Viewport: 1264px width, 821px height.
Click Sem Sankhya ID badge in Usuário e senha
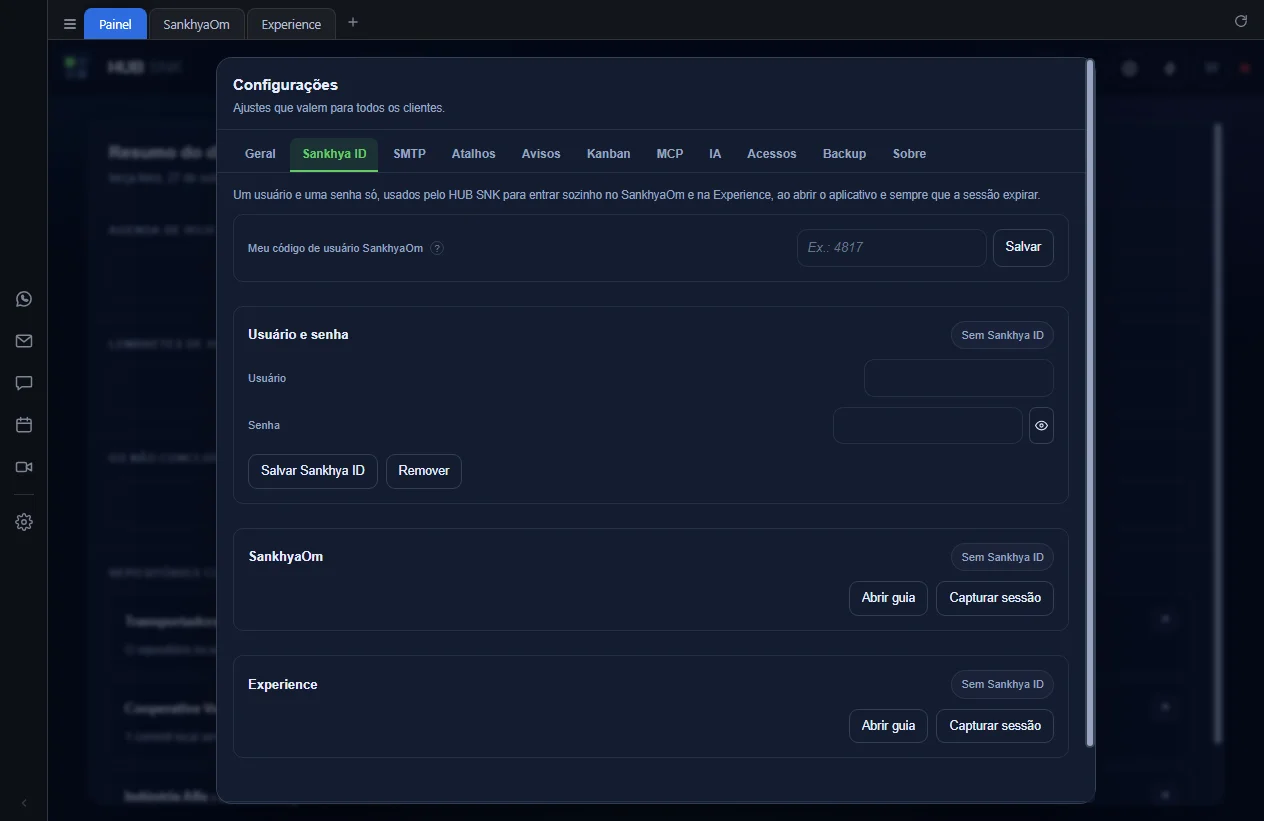click(x=1002, y=335)
